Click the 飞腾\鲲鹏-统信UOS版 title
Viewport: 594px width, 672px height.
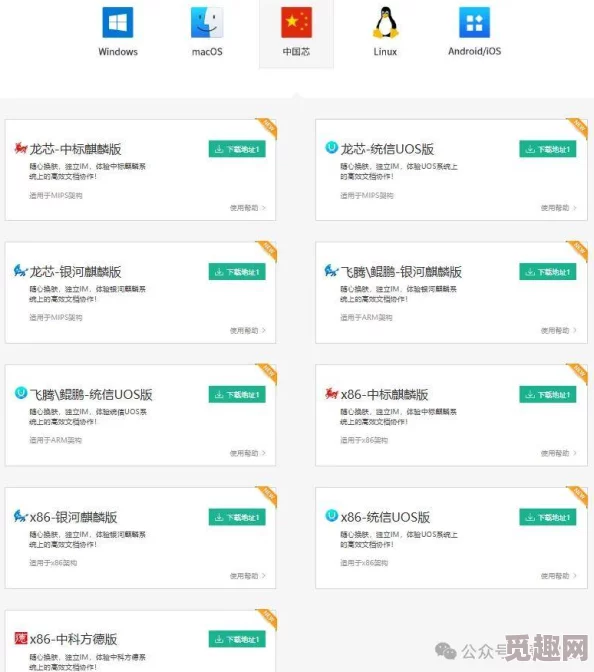point(91,394)
